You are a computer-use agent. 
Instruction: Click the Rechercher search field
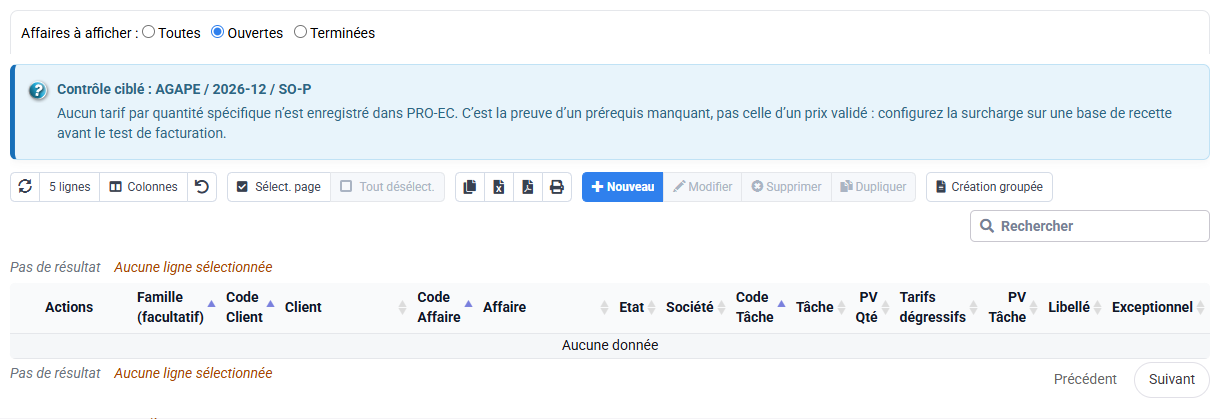[1090, 226]
